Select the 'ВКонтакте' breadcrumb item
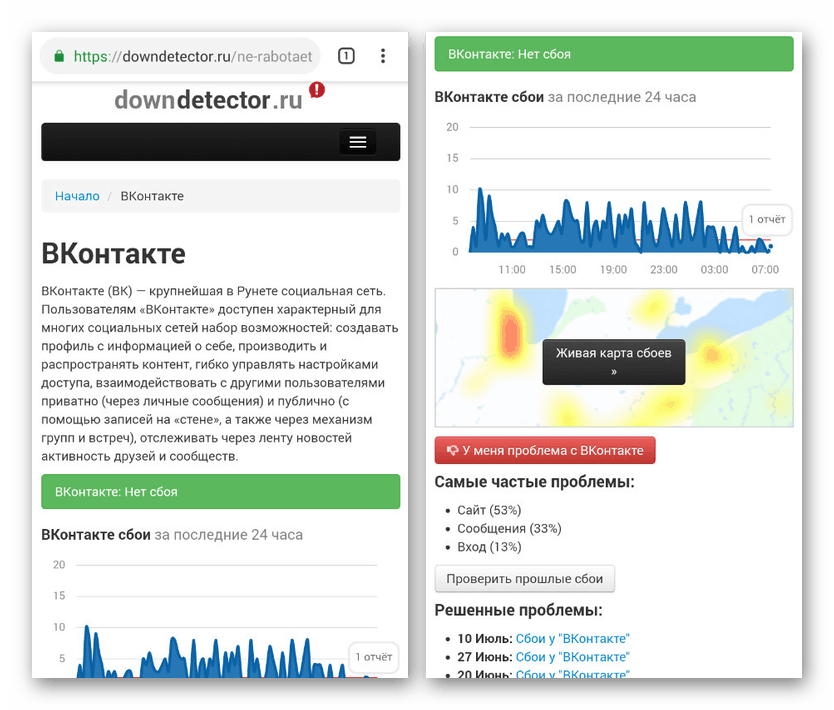 click(x=152, y=196)
